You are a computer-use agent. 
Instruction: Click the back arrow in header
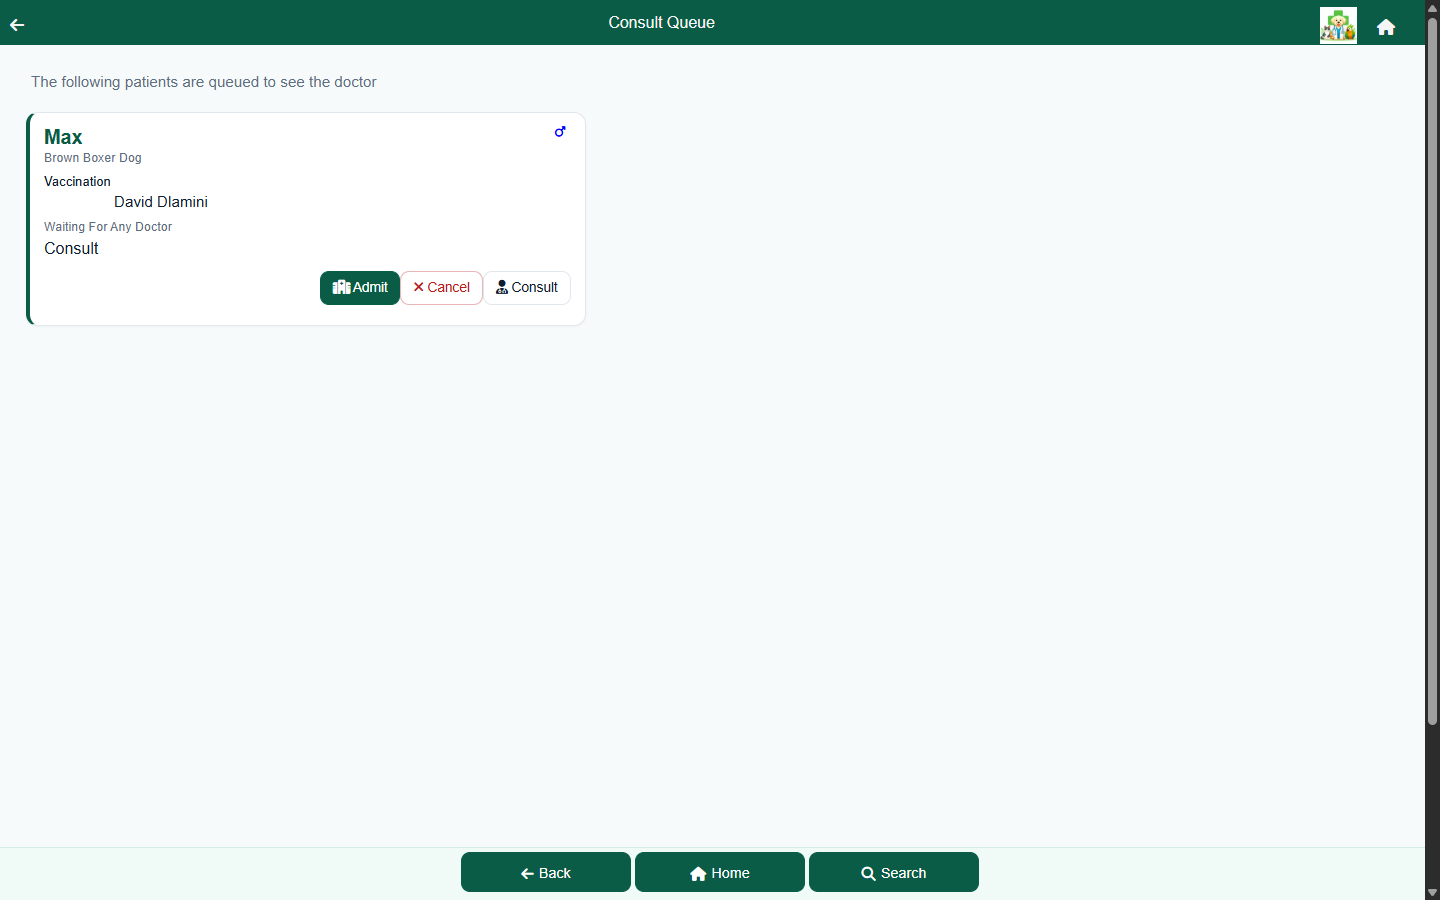17,25
